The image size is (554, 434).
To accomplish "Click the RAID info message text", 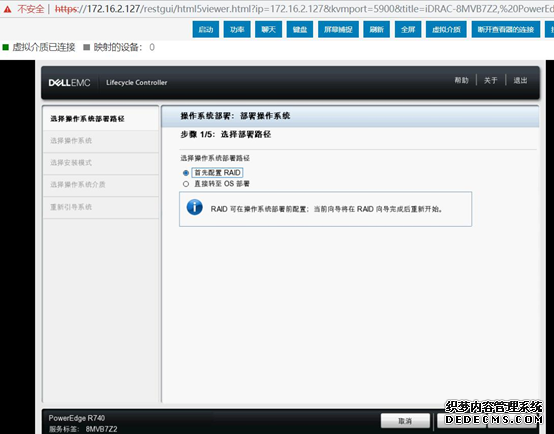I will 326,209.
